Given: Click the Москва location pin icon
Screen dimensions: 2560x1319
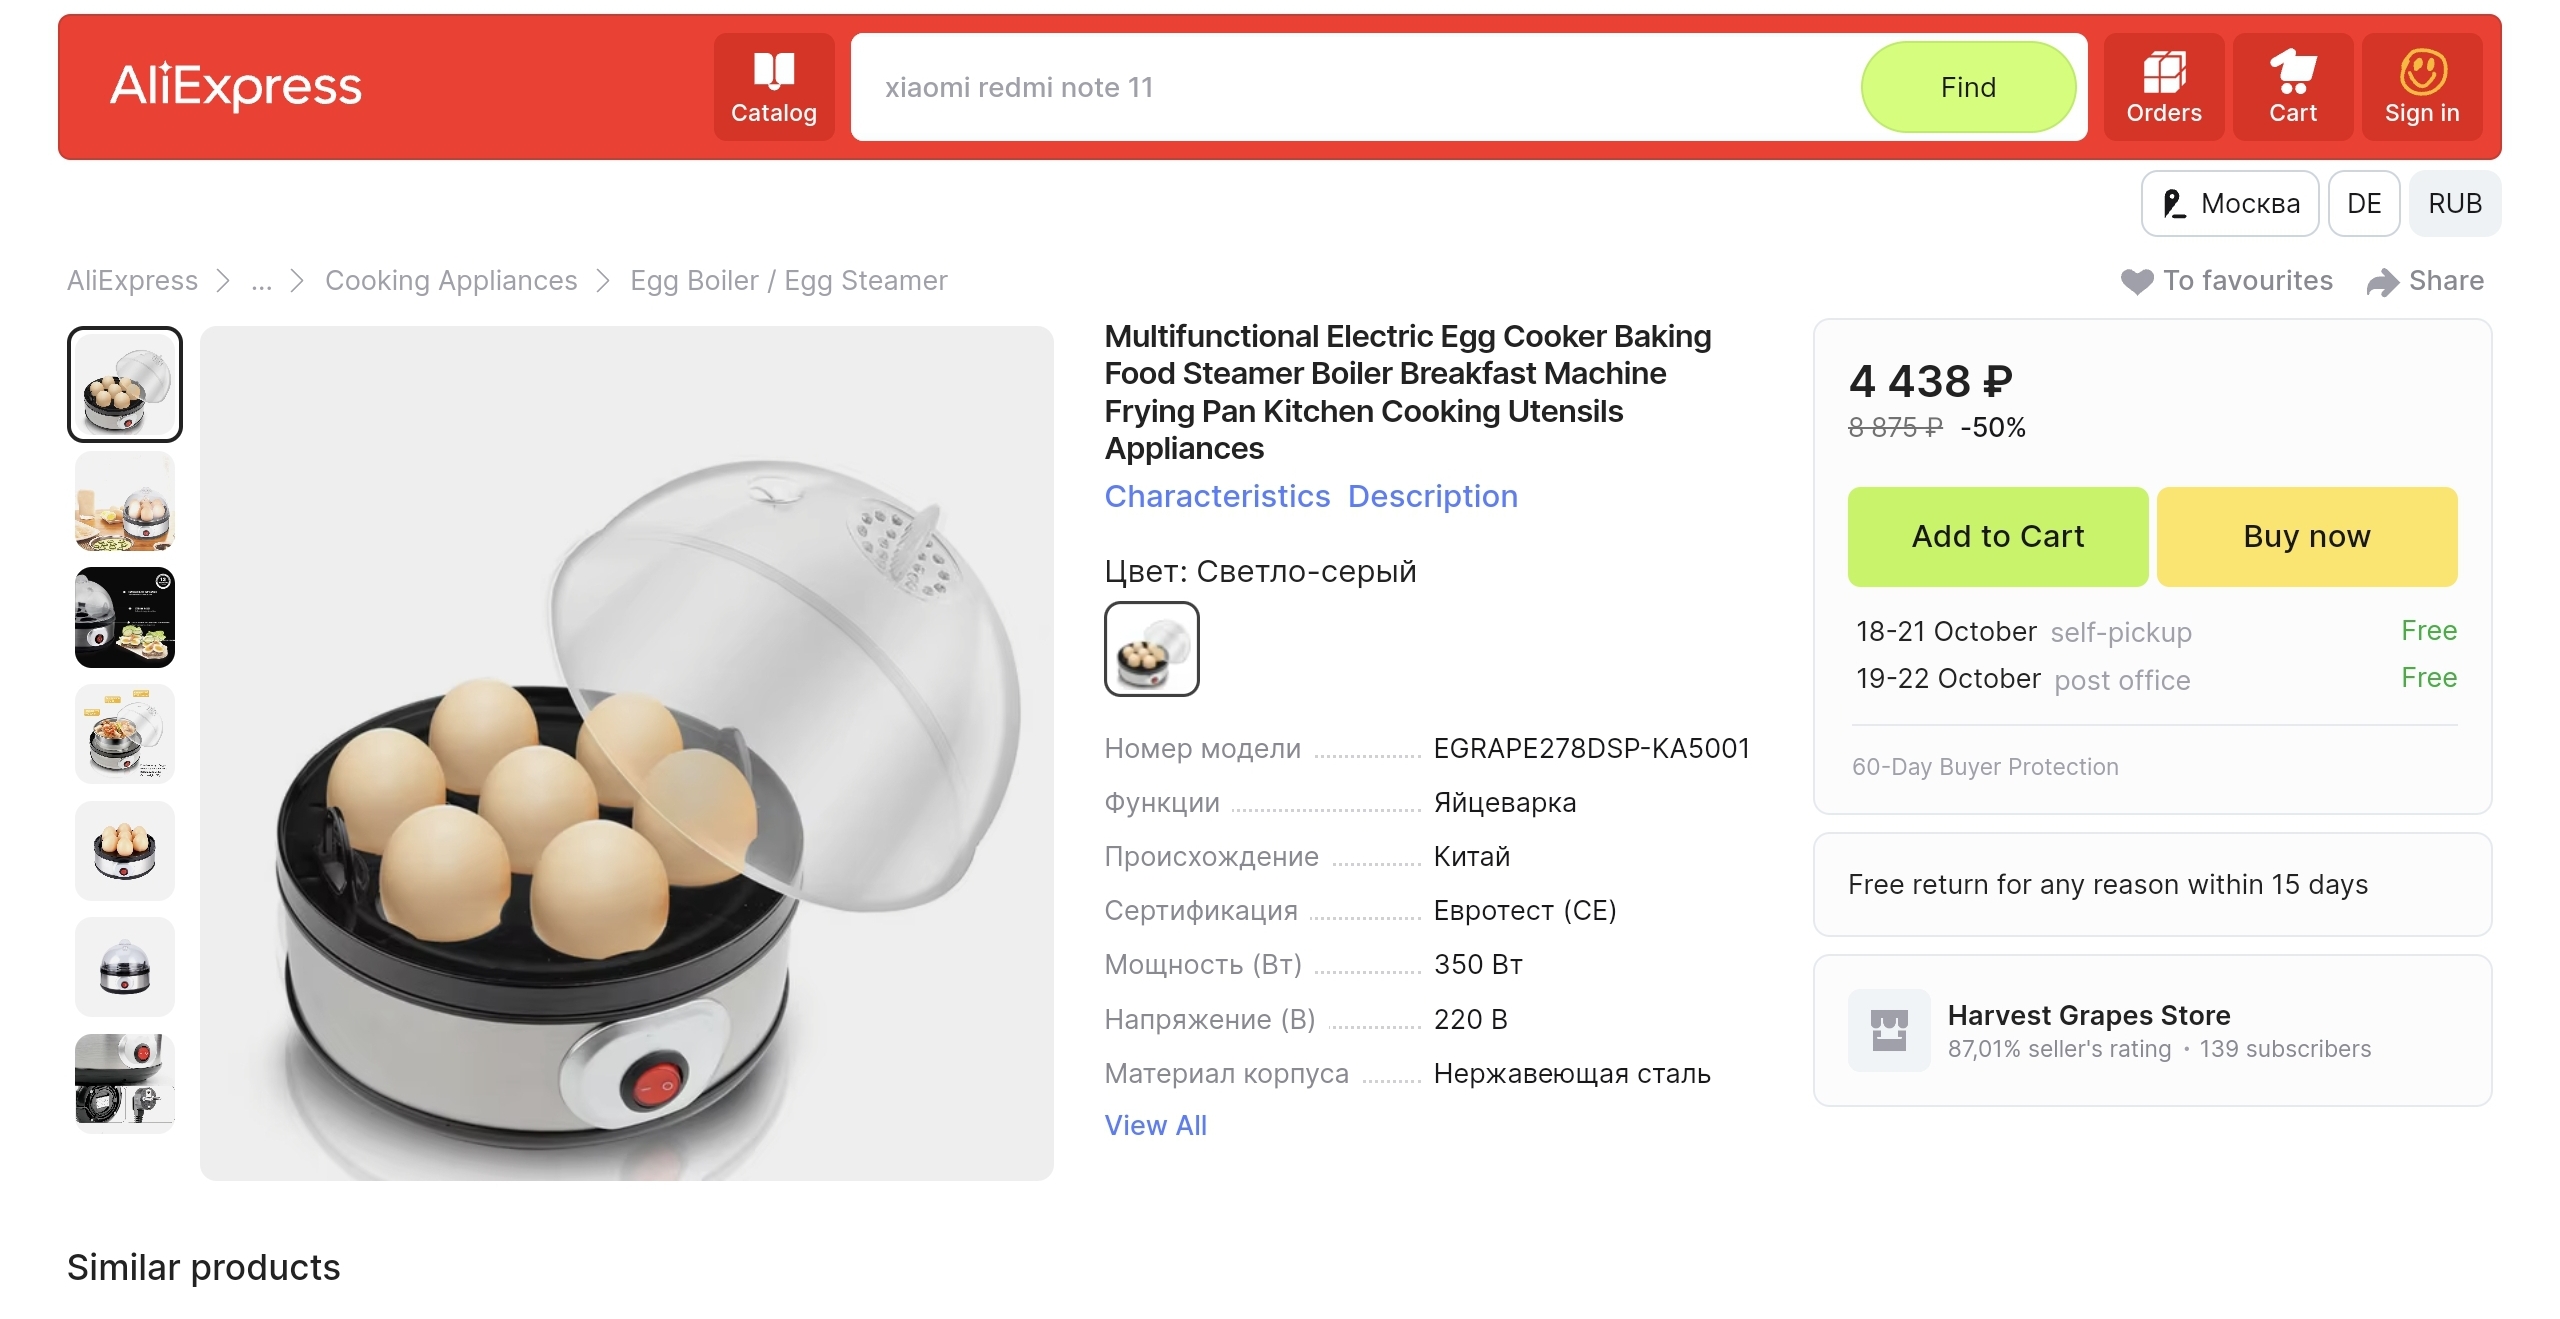Looking at the screenshot, I should tap(2173, 204).
